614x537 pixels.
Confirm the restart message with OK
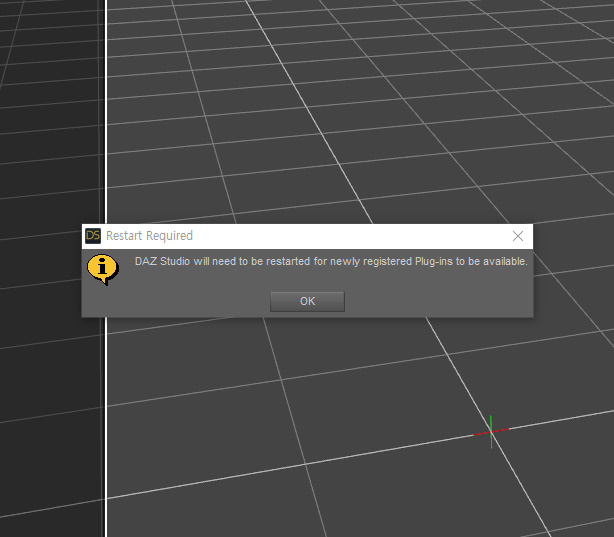(307, 301)
